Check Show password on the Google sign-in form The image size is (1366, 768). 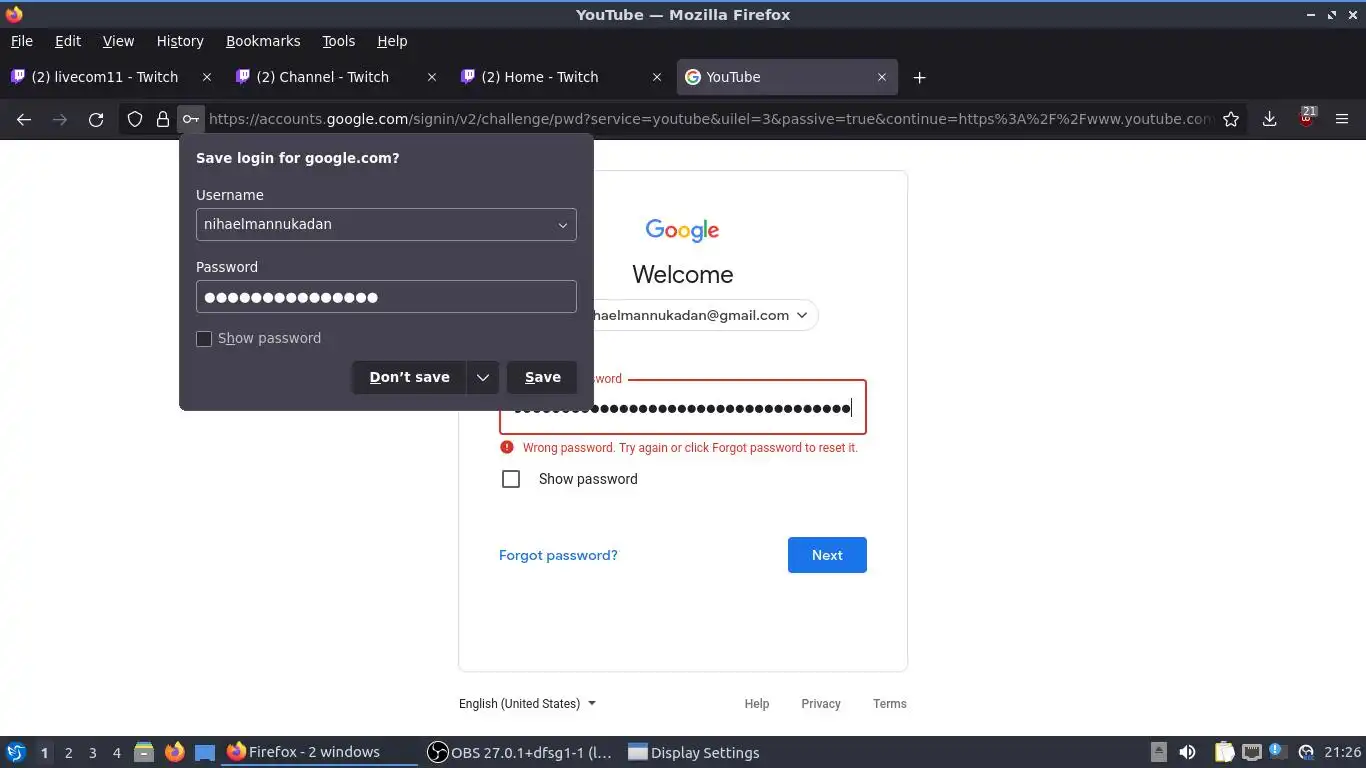click(511, 479)
